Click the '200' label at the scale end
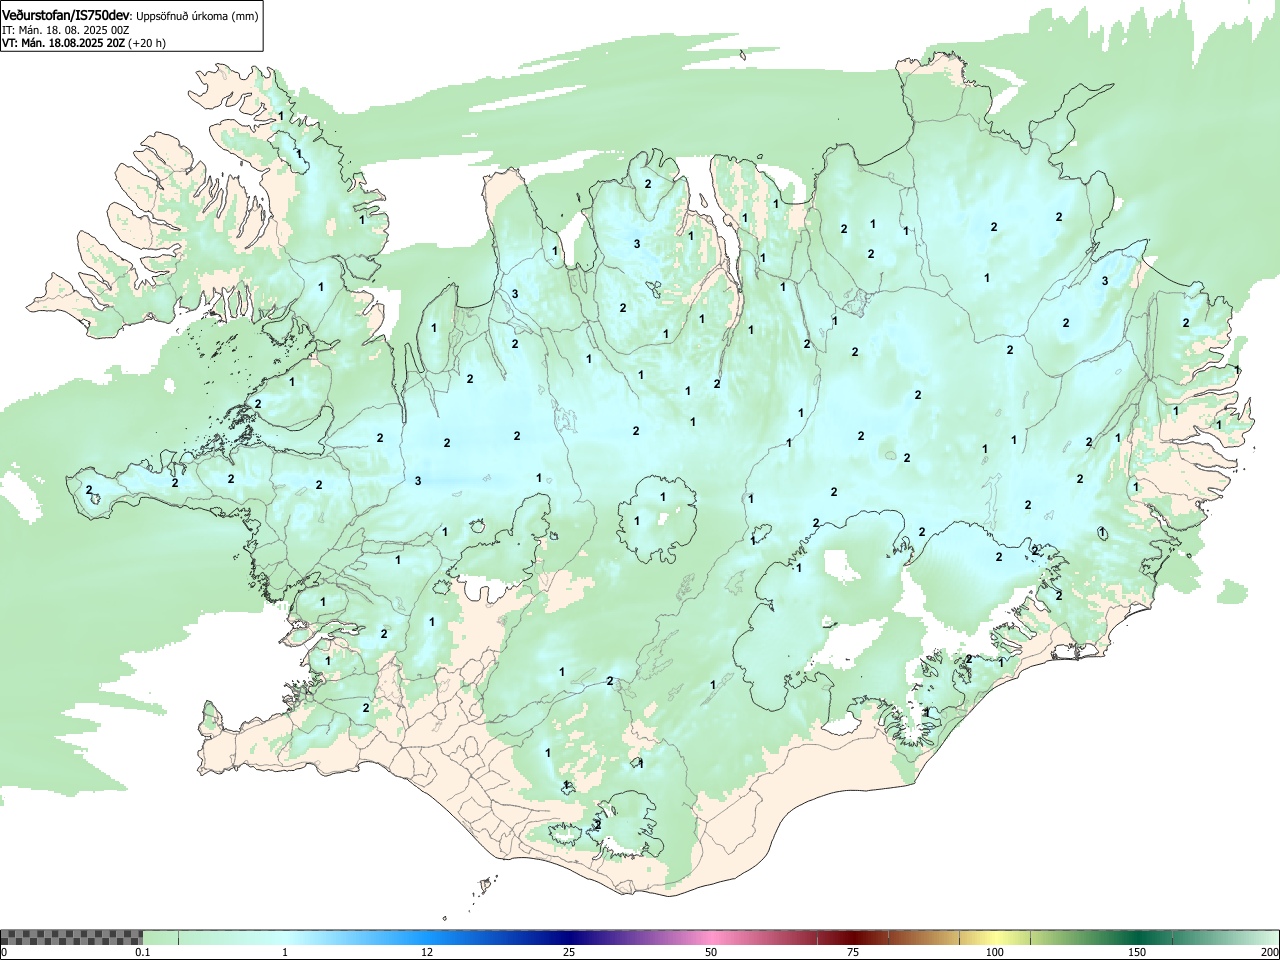The height and width of the screenshot is (960, 1280). (x=1269, y=952)
